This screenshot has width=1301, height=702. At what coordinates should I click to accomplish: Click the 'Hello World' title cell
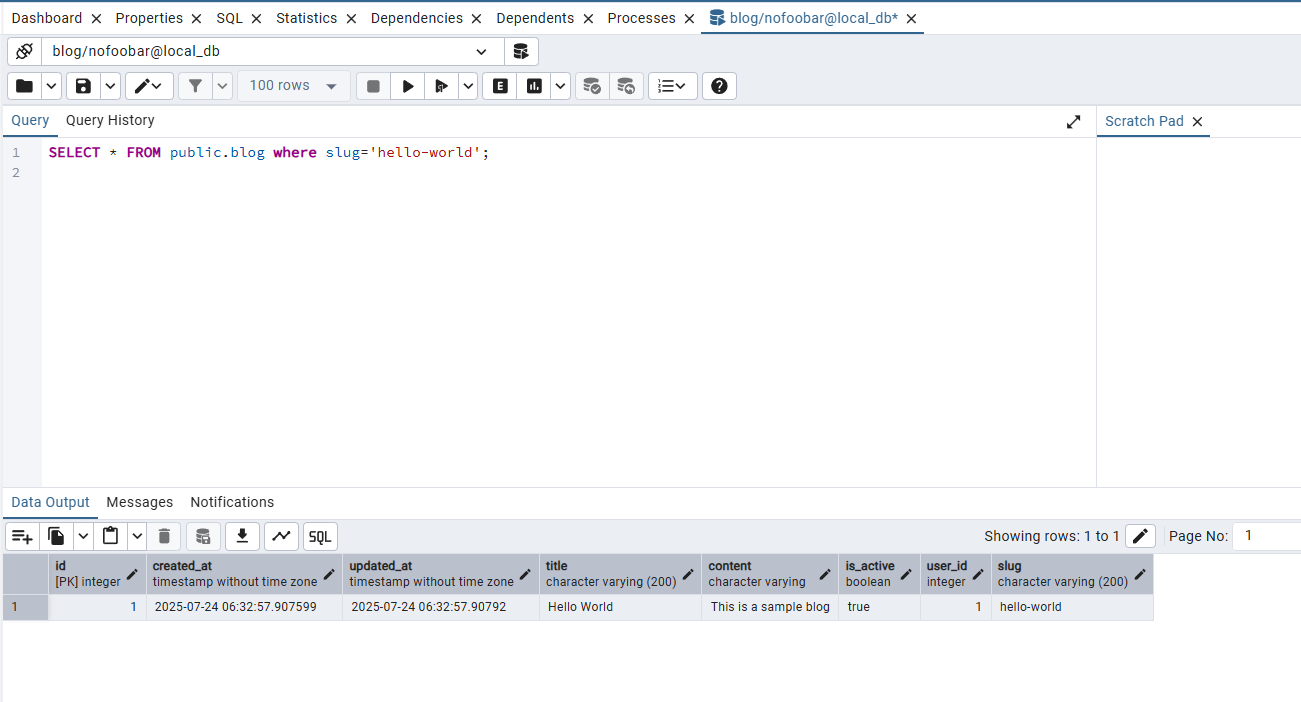click(620, 607)
